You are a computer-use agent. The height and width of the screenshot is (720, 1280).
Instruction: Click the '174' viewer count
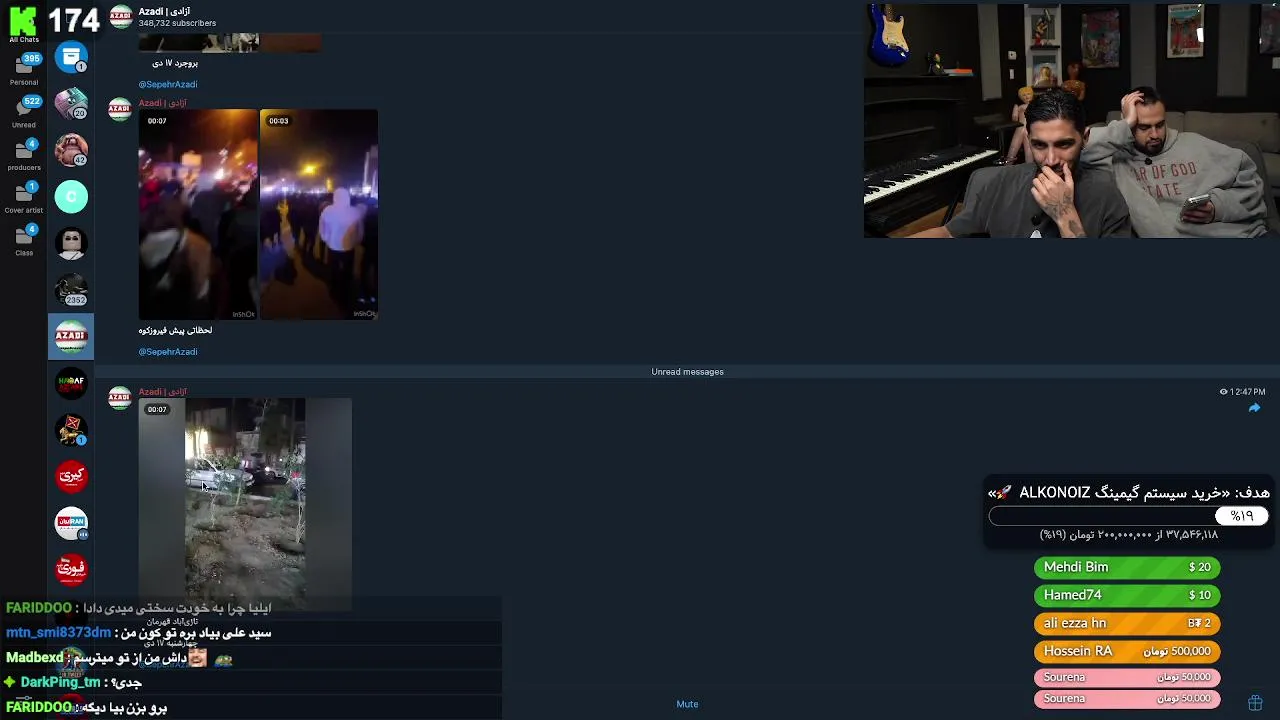73,19
